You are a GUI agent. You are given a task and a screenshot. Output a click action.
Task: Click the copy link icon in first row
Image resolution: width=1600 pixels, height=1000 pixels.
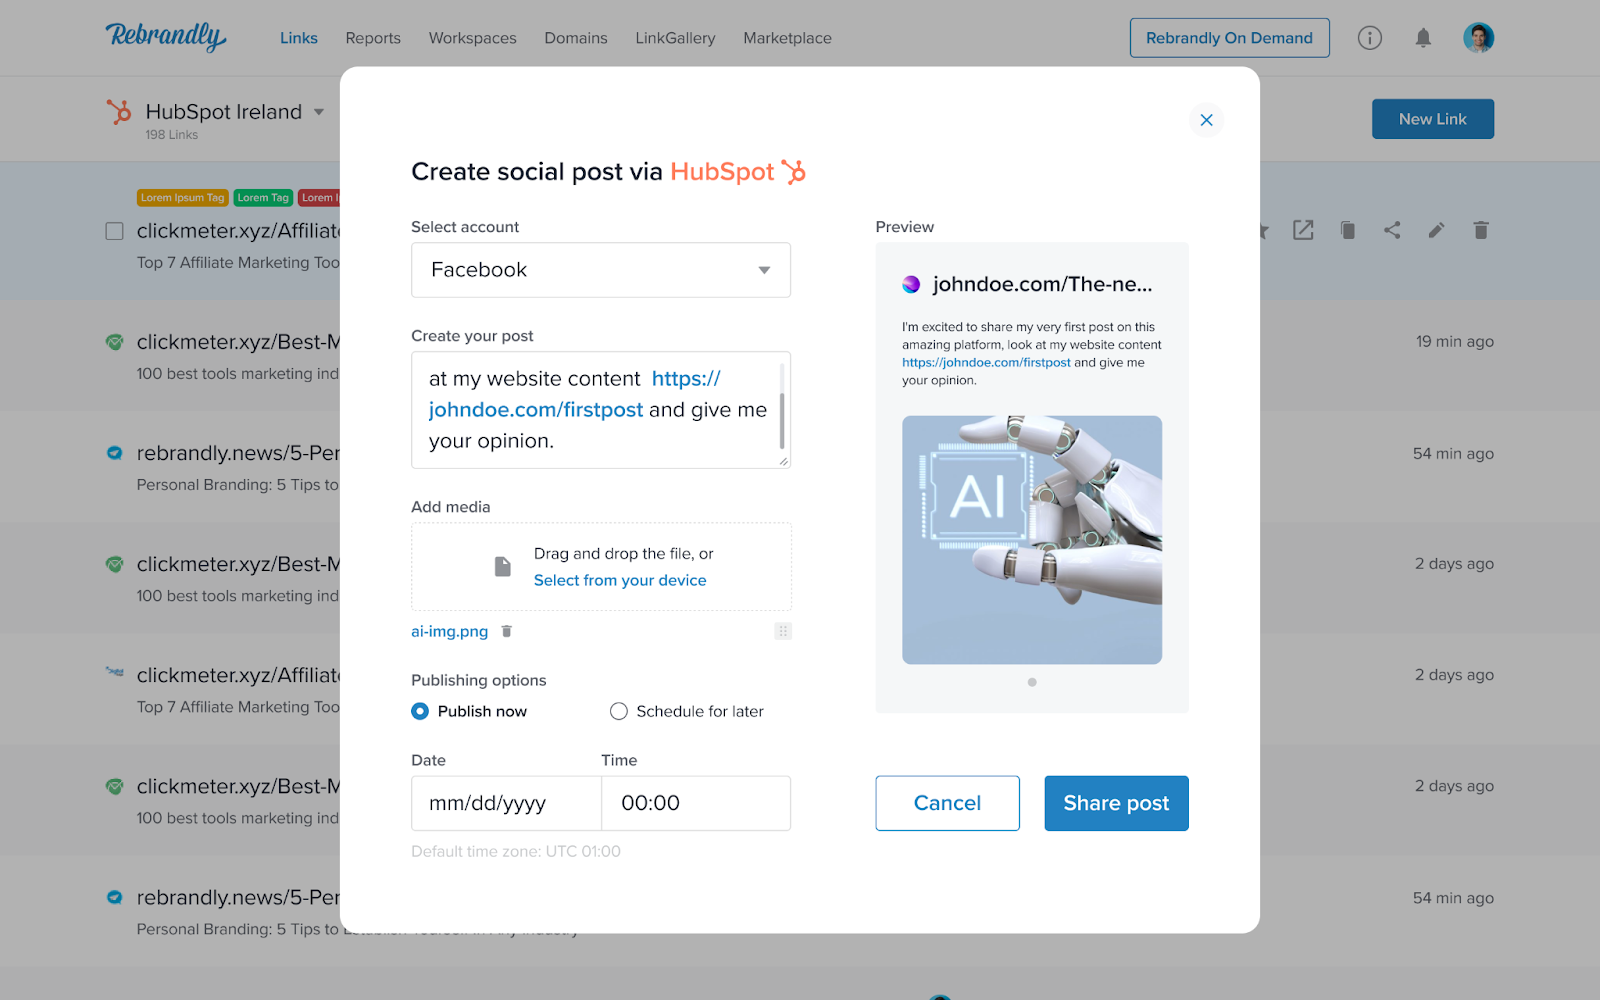point(1348,230)
